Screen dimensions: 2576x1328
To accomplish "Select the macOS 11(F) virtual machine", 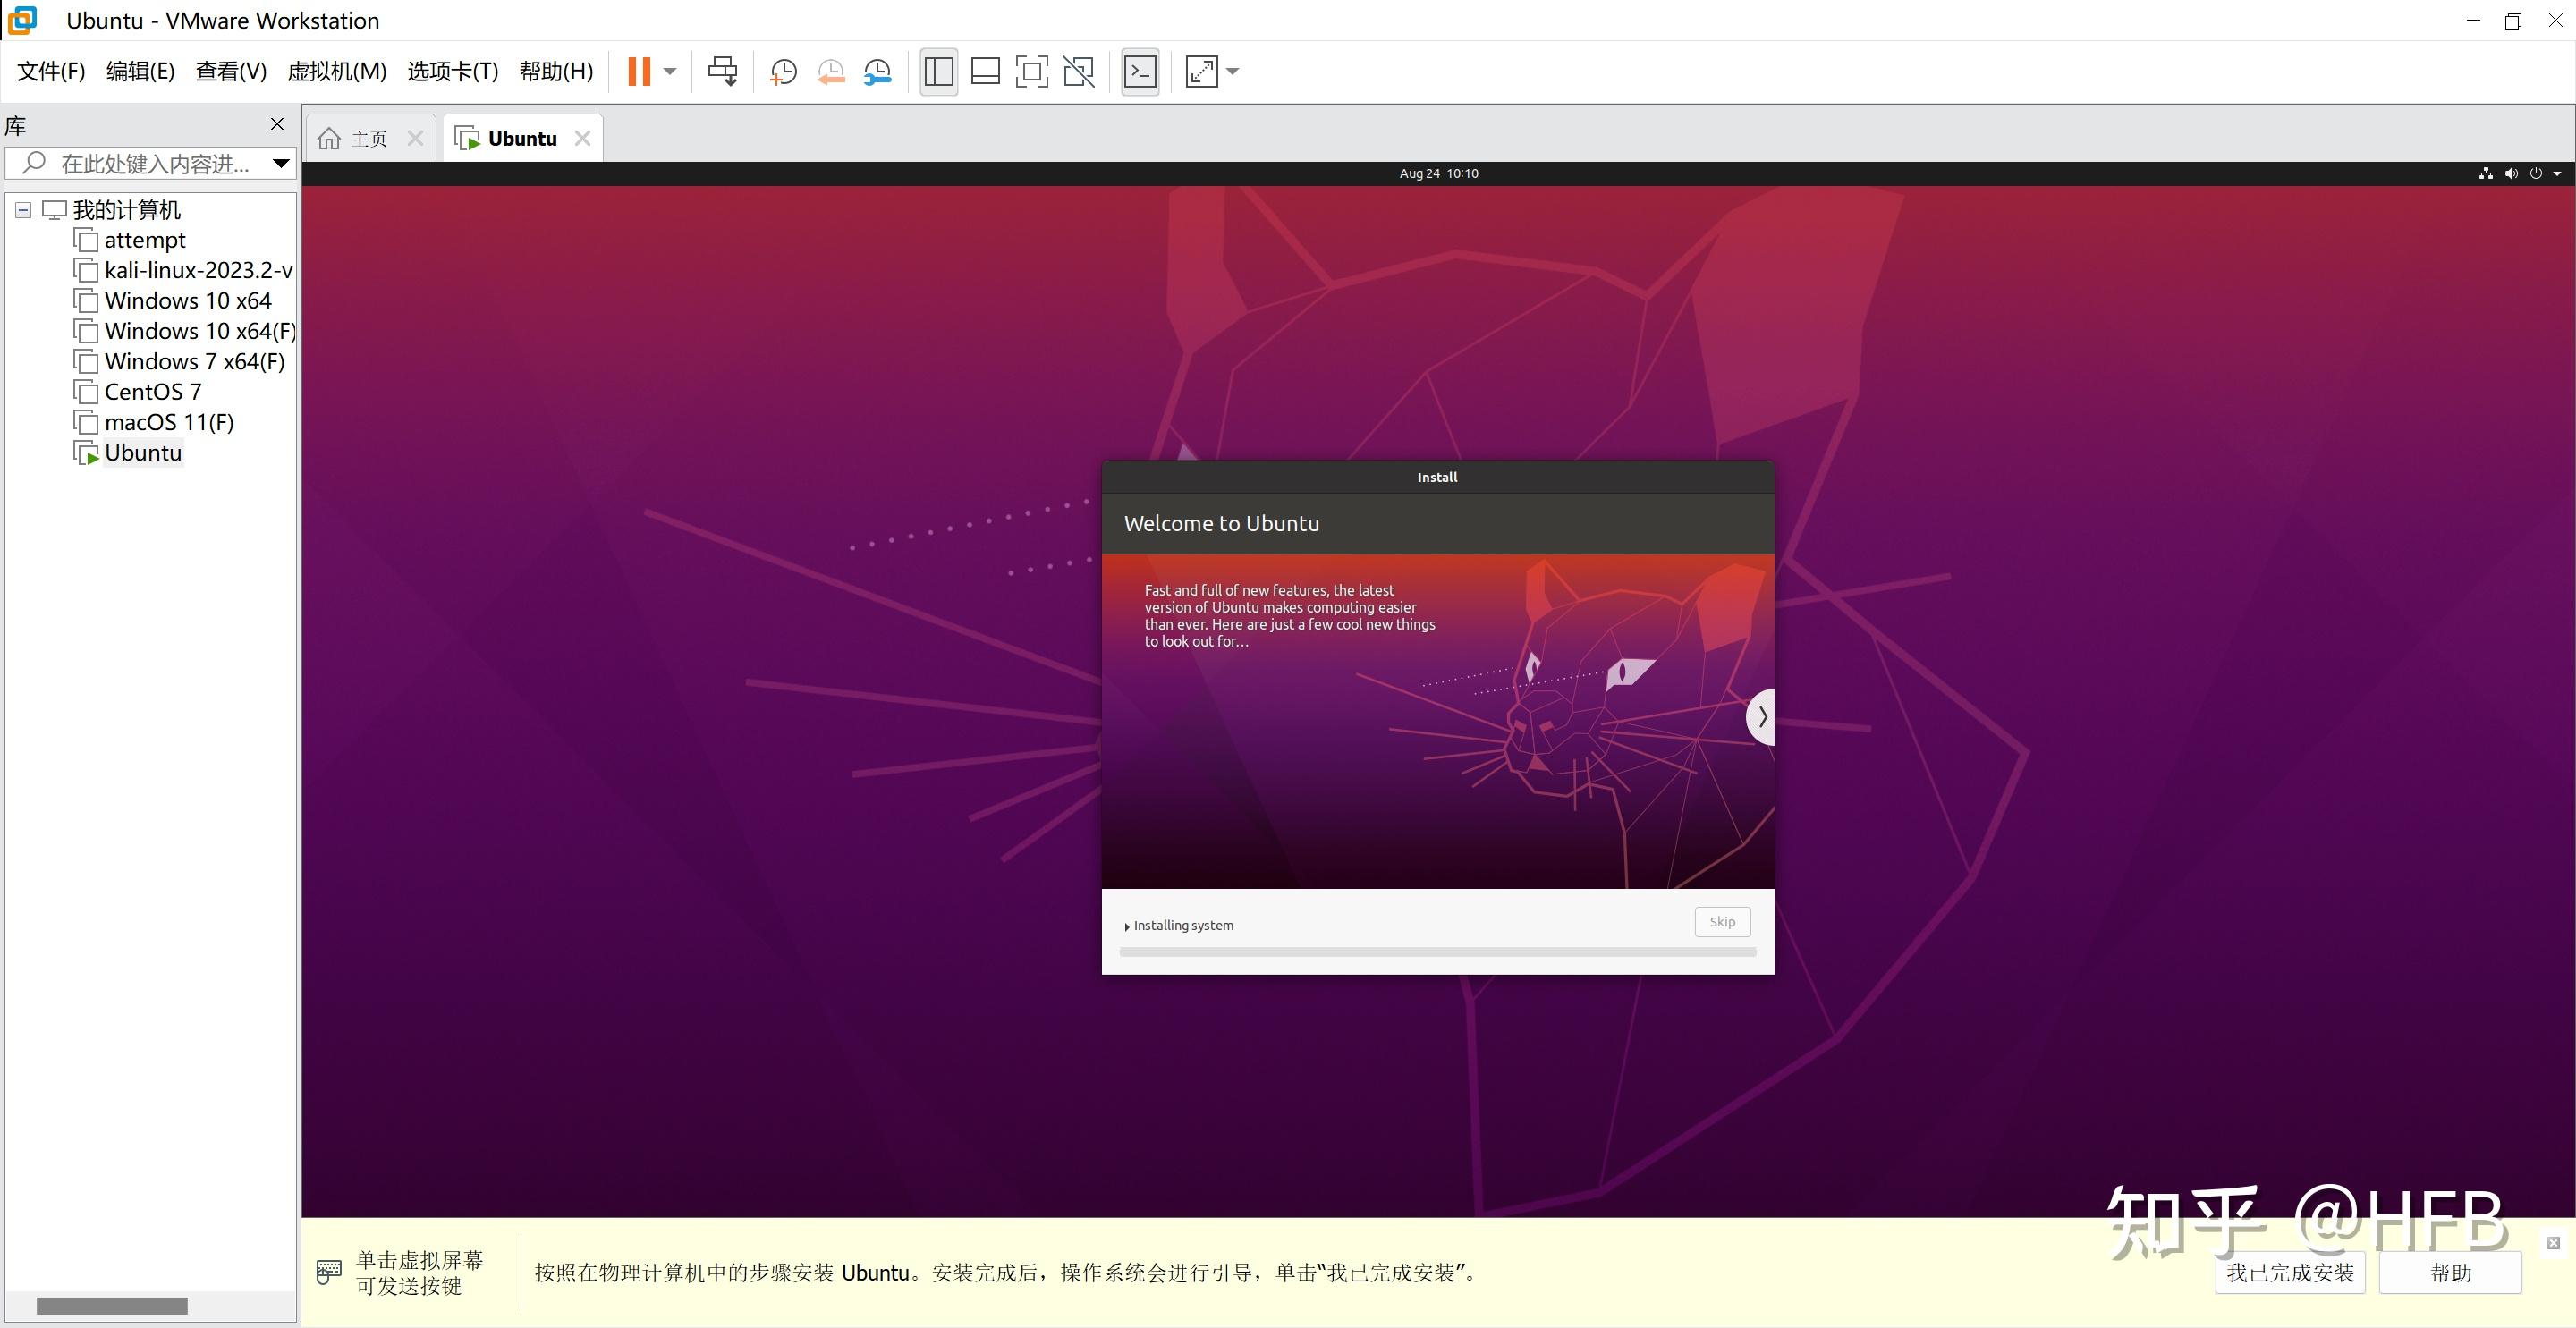I will [169, 422].
